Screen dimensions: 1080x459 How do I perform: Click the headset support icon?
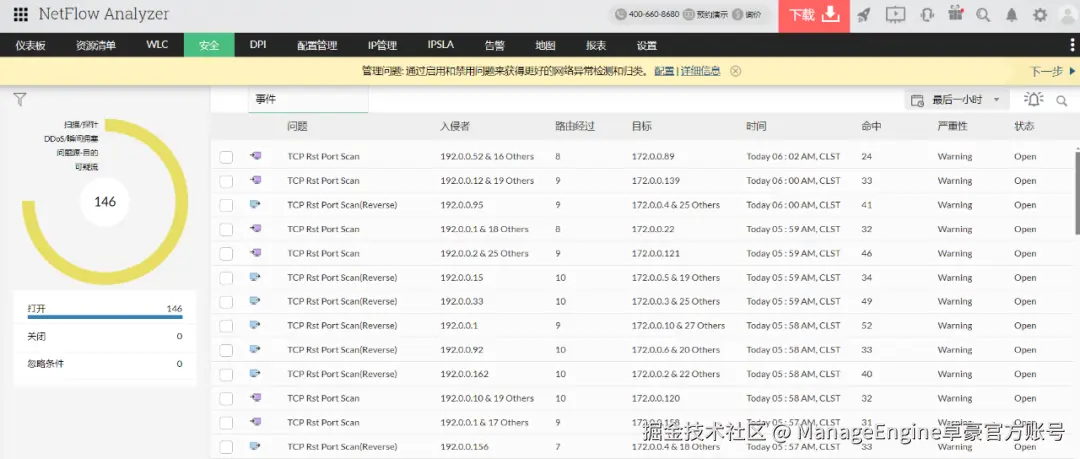pyautogui.click(x=926, y=14)
